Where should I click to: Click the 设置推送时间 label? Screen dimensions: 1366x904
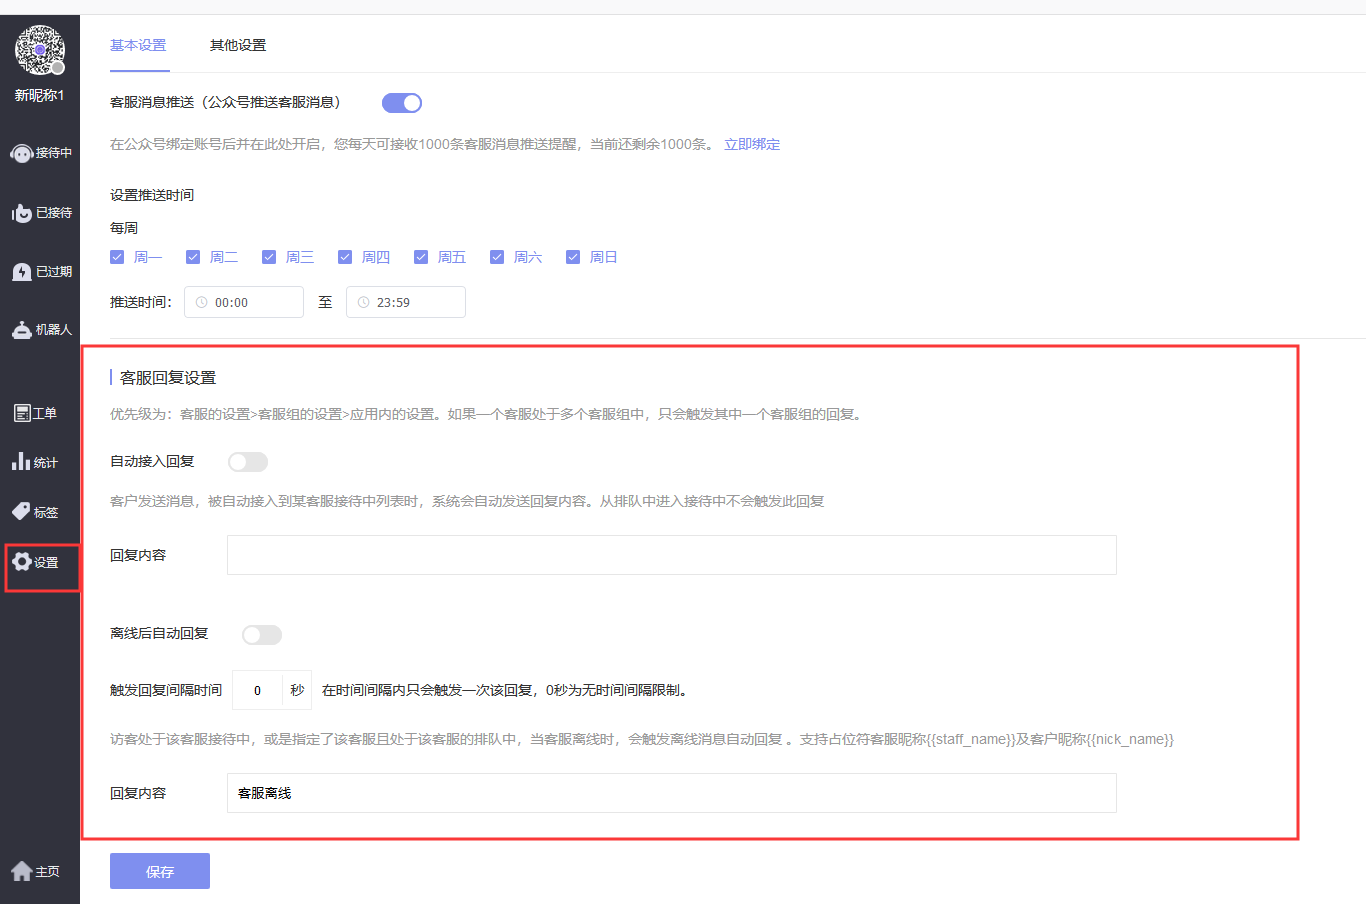(152, 195)
